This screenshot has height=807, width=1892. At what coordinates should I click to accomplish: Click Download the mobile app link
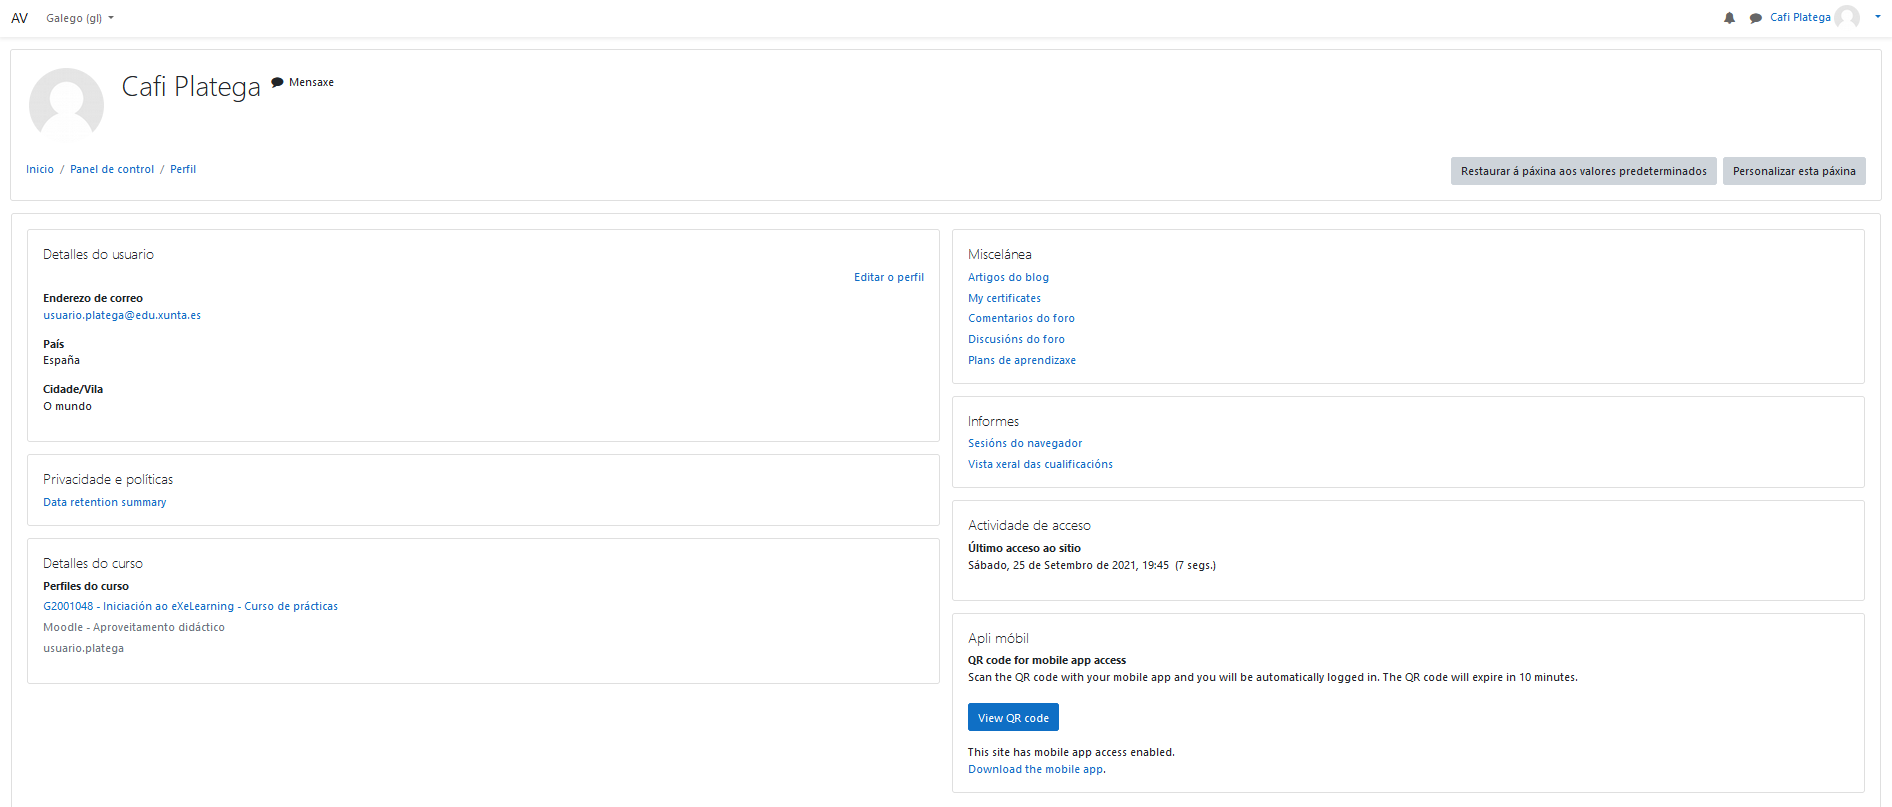coord(1035,769)
